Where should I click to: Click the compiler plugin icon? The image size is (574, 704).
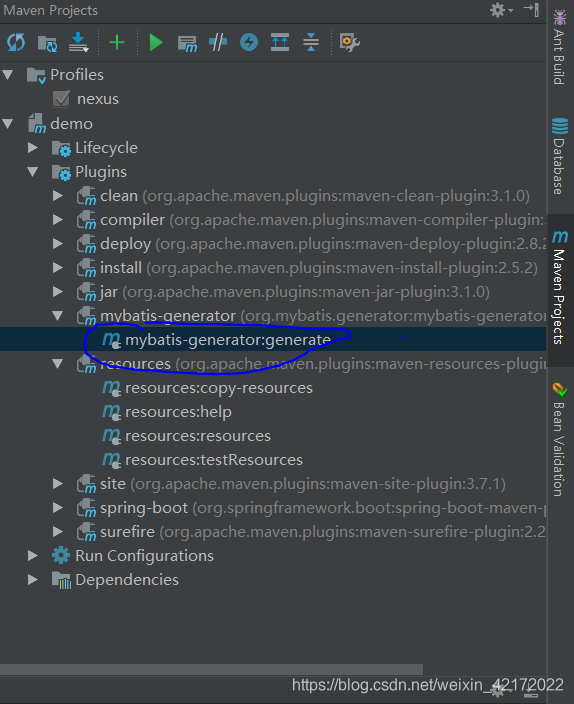click(86, 220)
